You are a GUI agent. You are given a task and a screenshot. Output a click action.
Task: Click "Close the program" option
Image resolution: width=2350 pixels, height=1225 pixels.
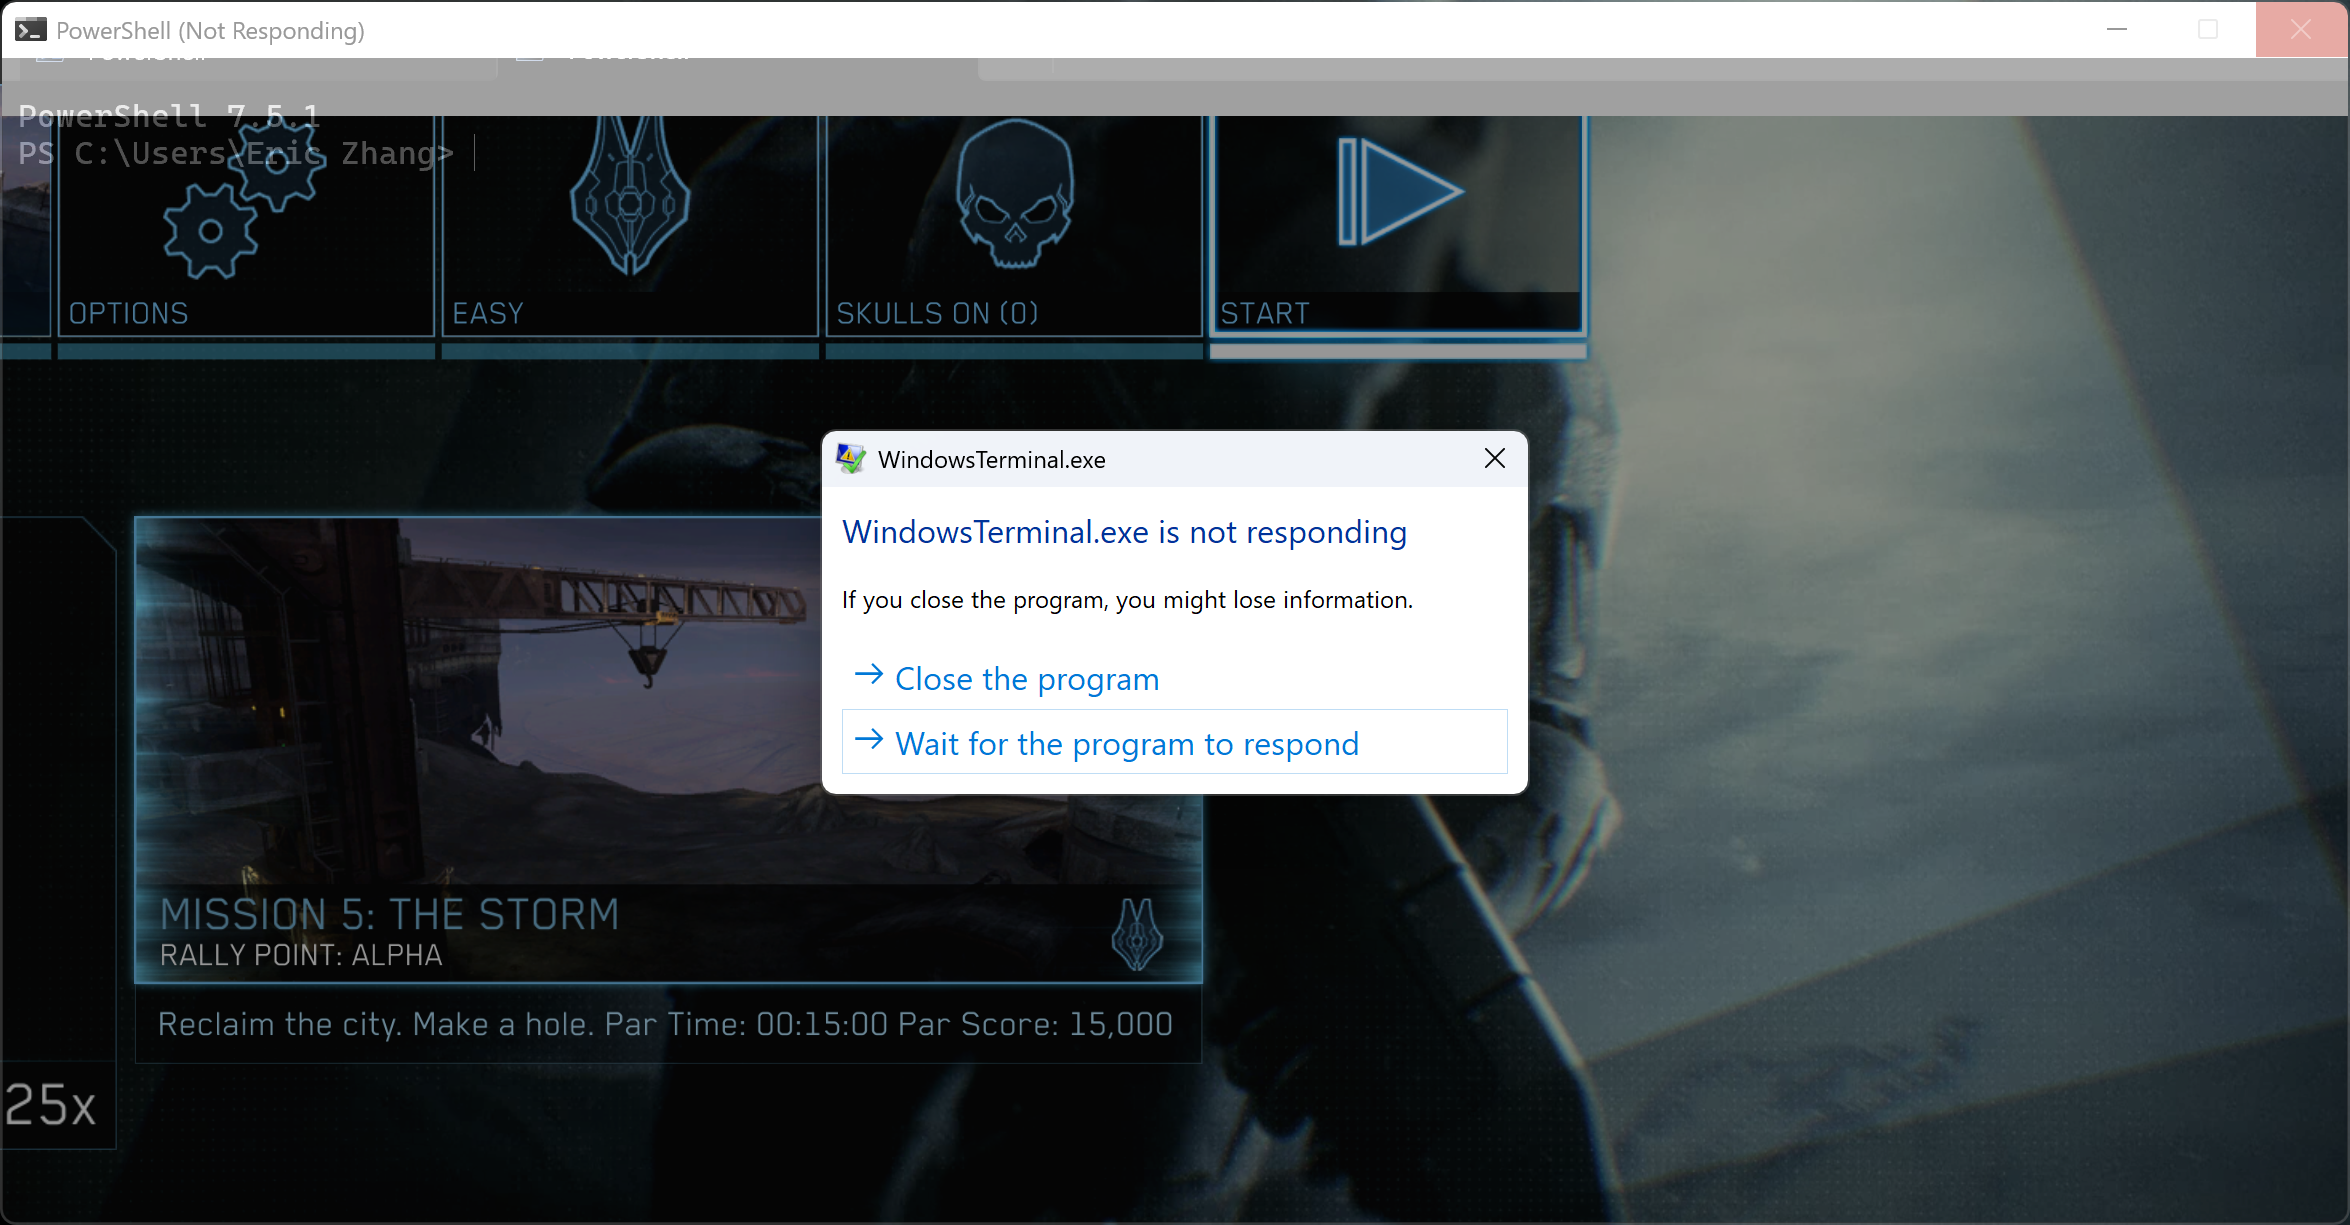tap(1174, 679)
